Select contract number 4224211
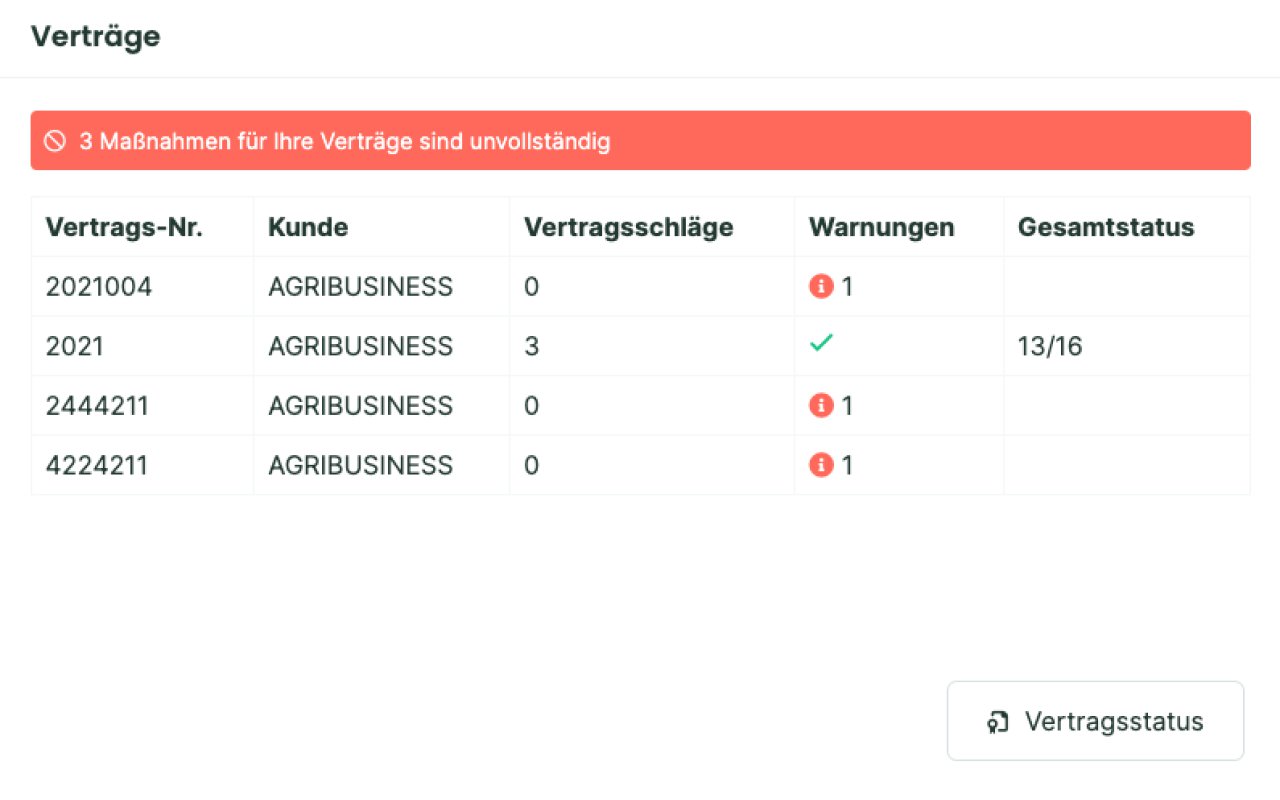1280x800 pixels. click(x=96, y=465)
